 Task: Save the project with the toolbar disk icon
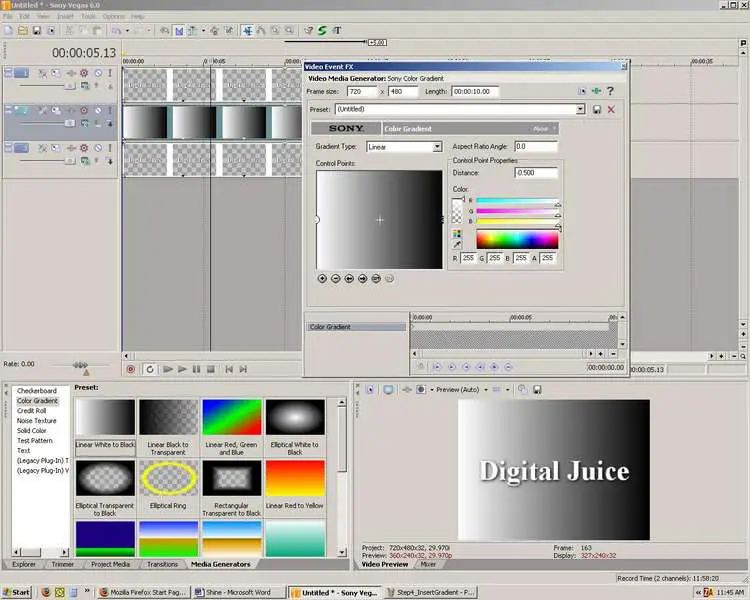36,31
